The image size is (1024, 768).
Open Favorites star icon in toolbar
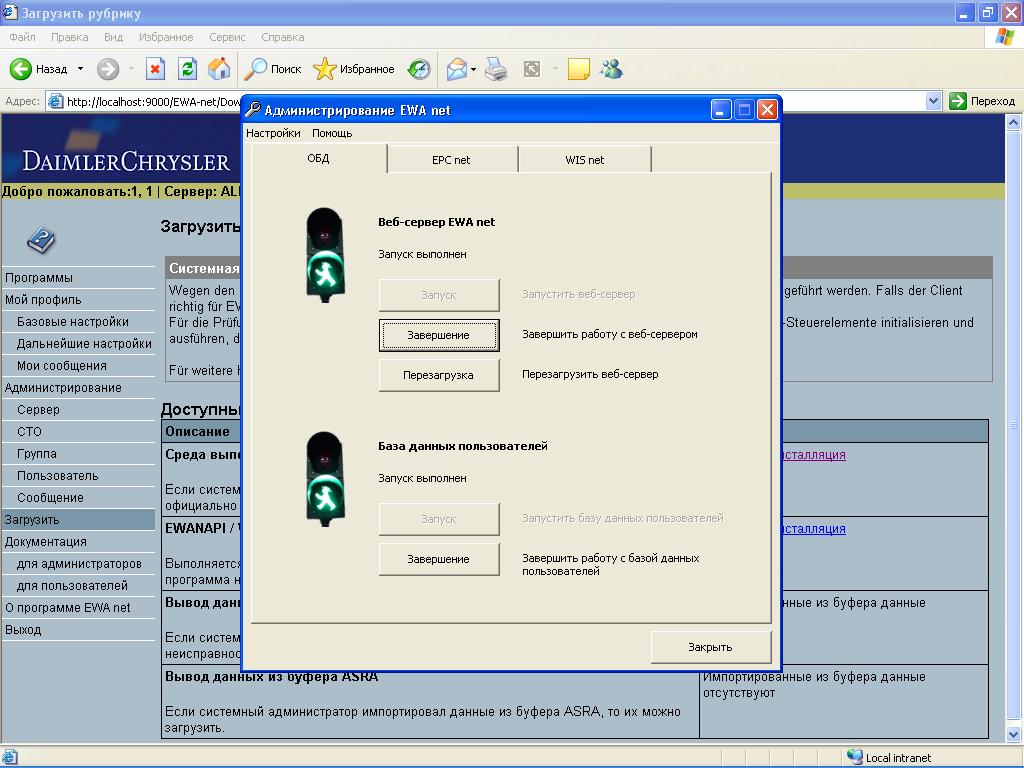point(324,69)
